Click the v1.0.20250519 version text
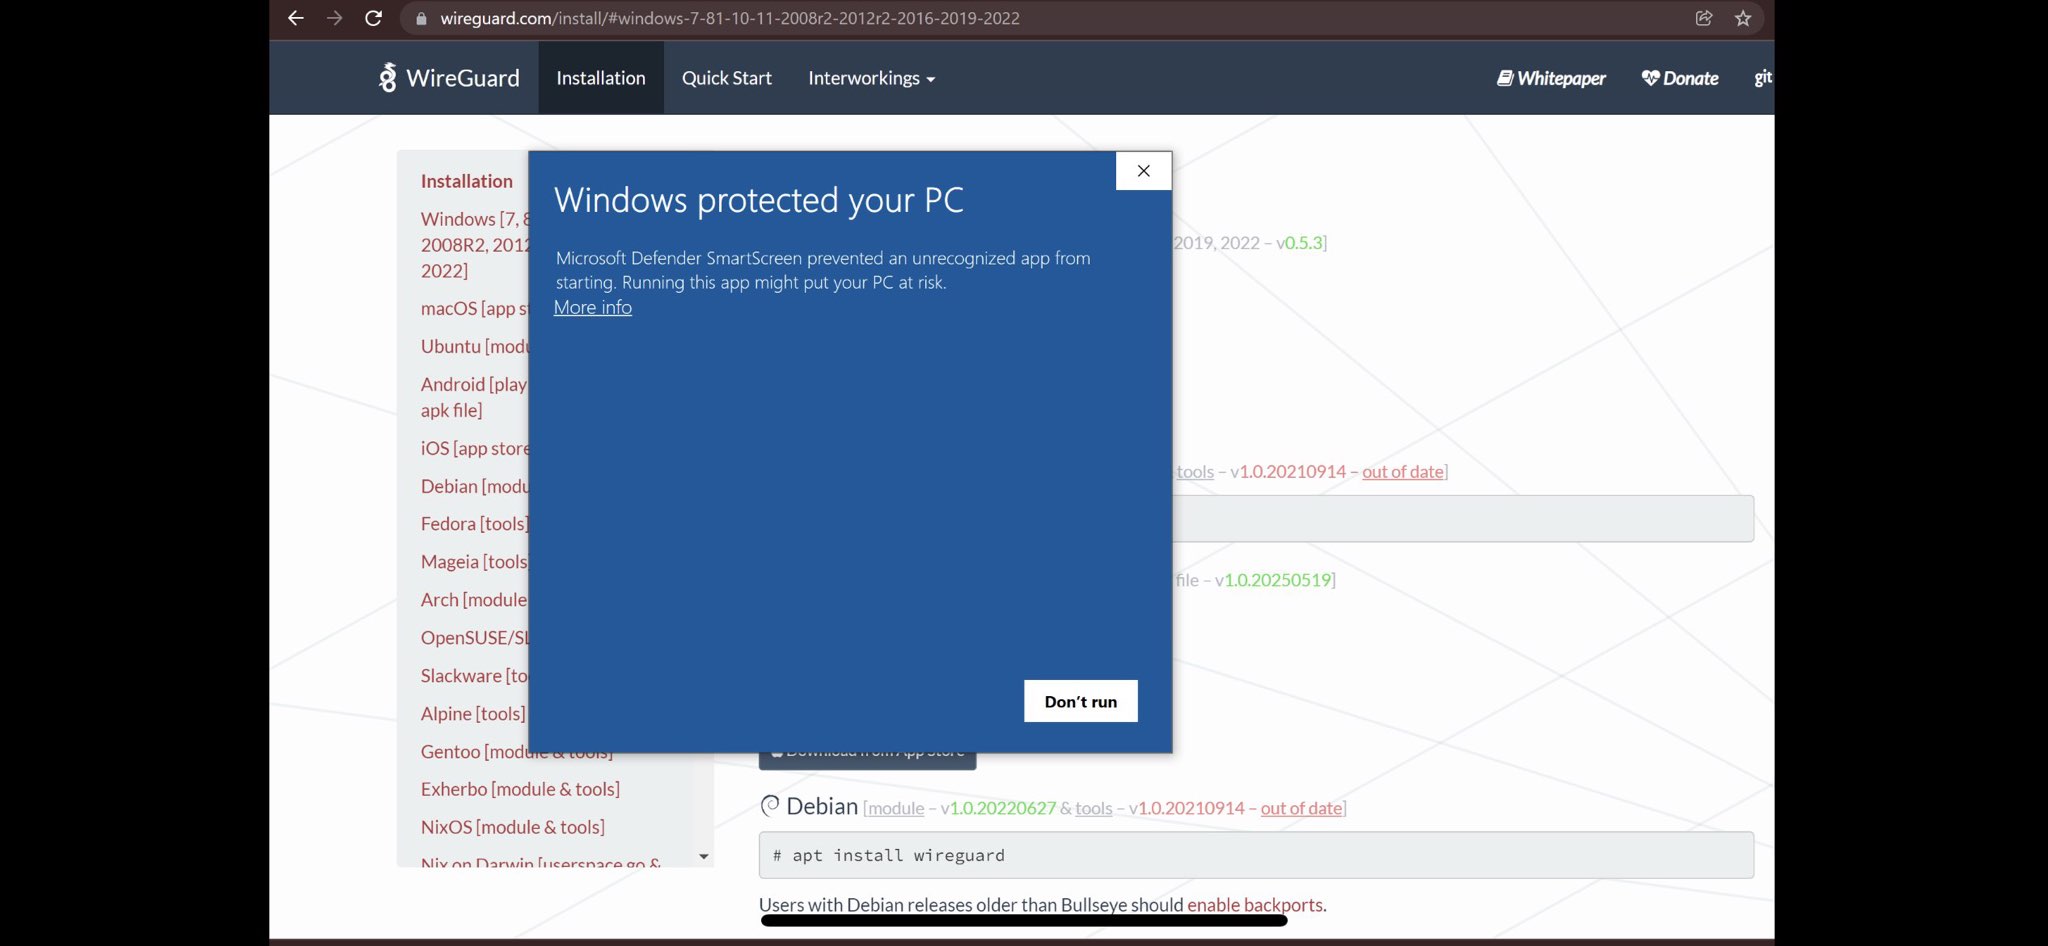The image size is (2048, 946). 1273,580
